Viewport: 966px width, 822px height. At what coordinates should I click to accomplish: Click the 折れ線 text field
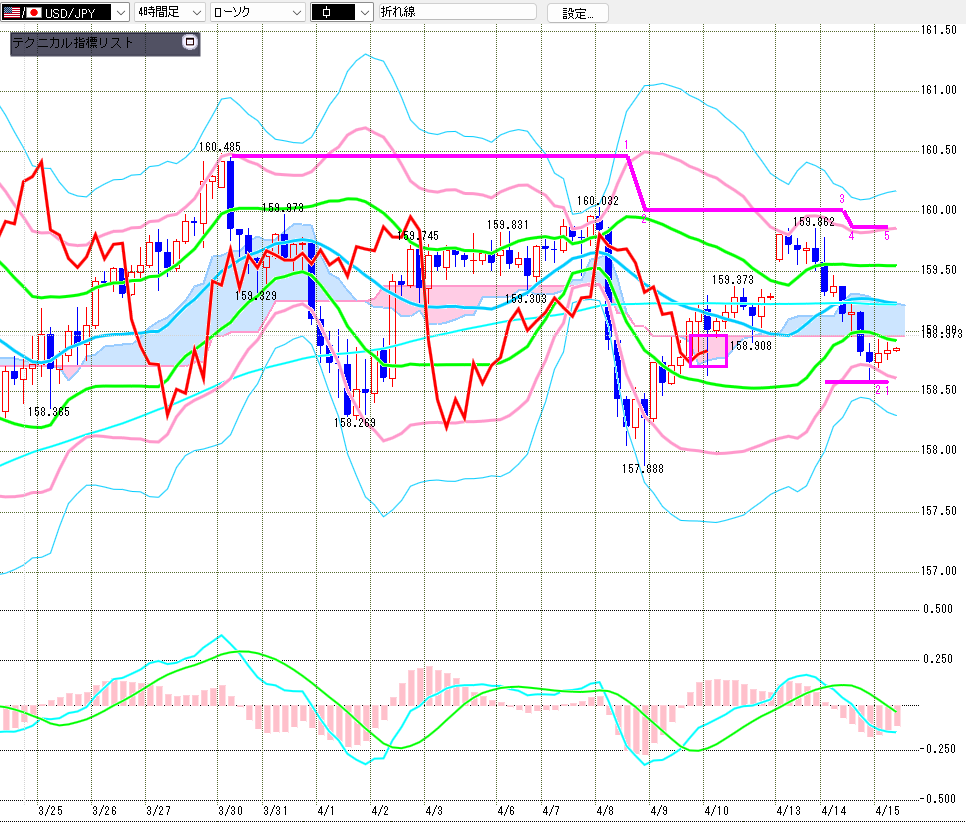(456, 12)
